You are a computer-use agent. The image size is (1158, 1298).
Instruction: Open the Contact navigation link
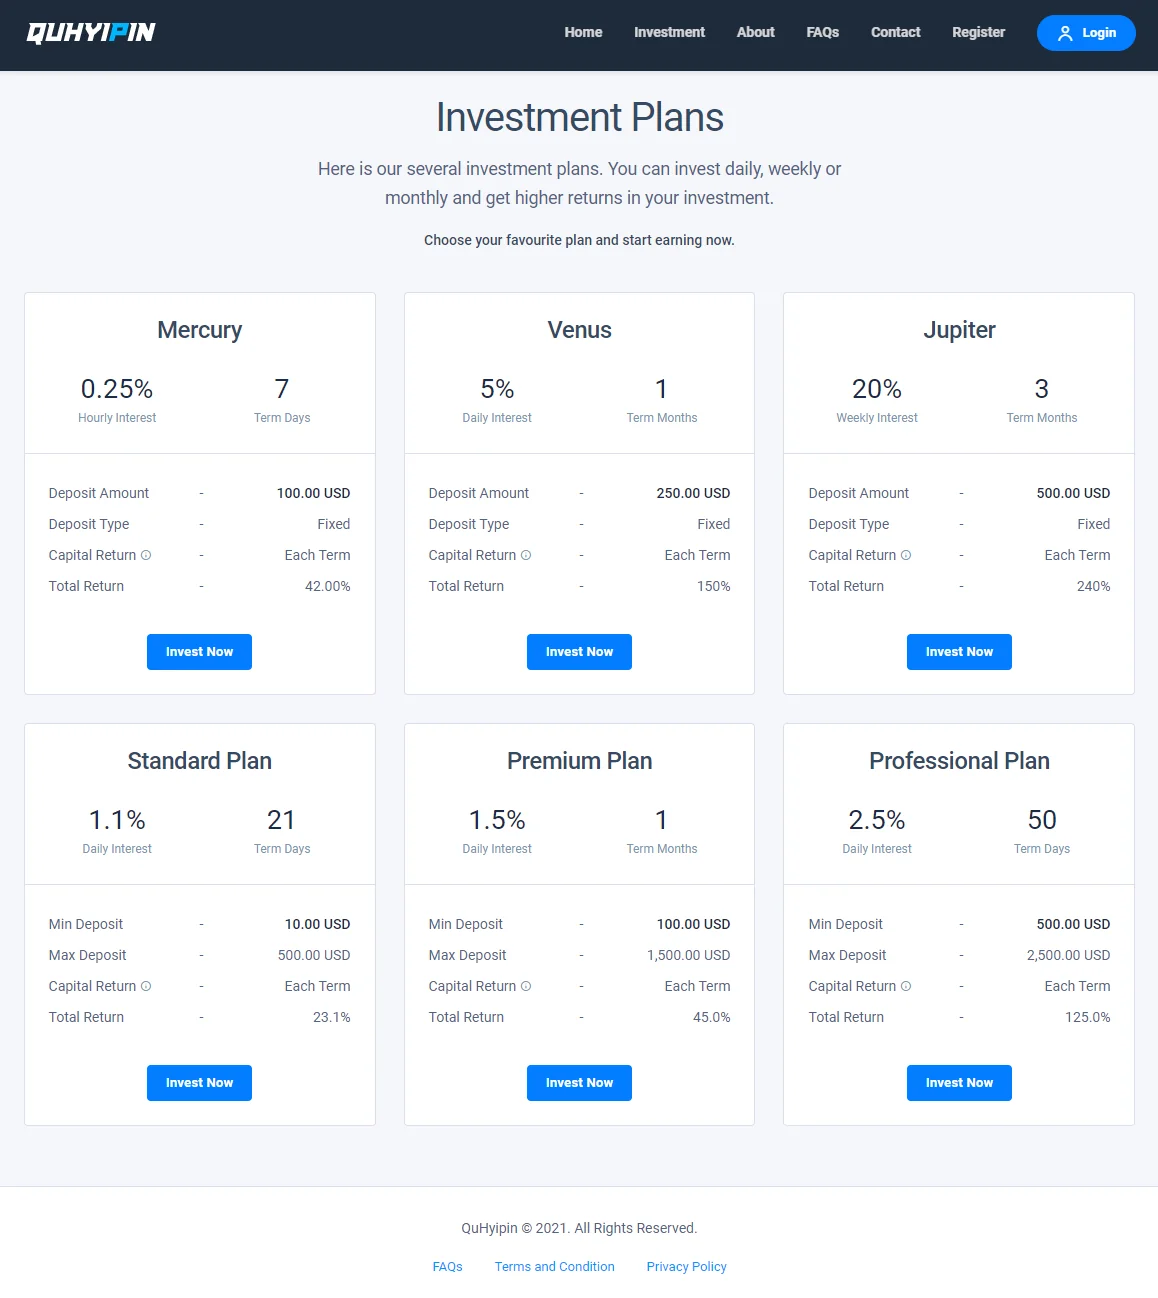tap(895, 32)
